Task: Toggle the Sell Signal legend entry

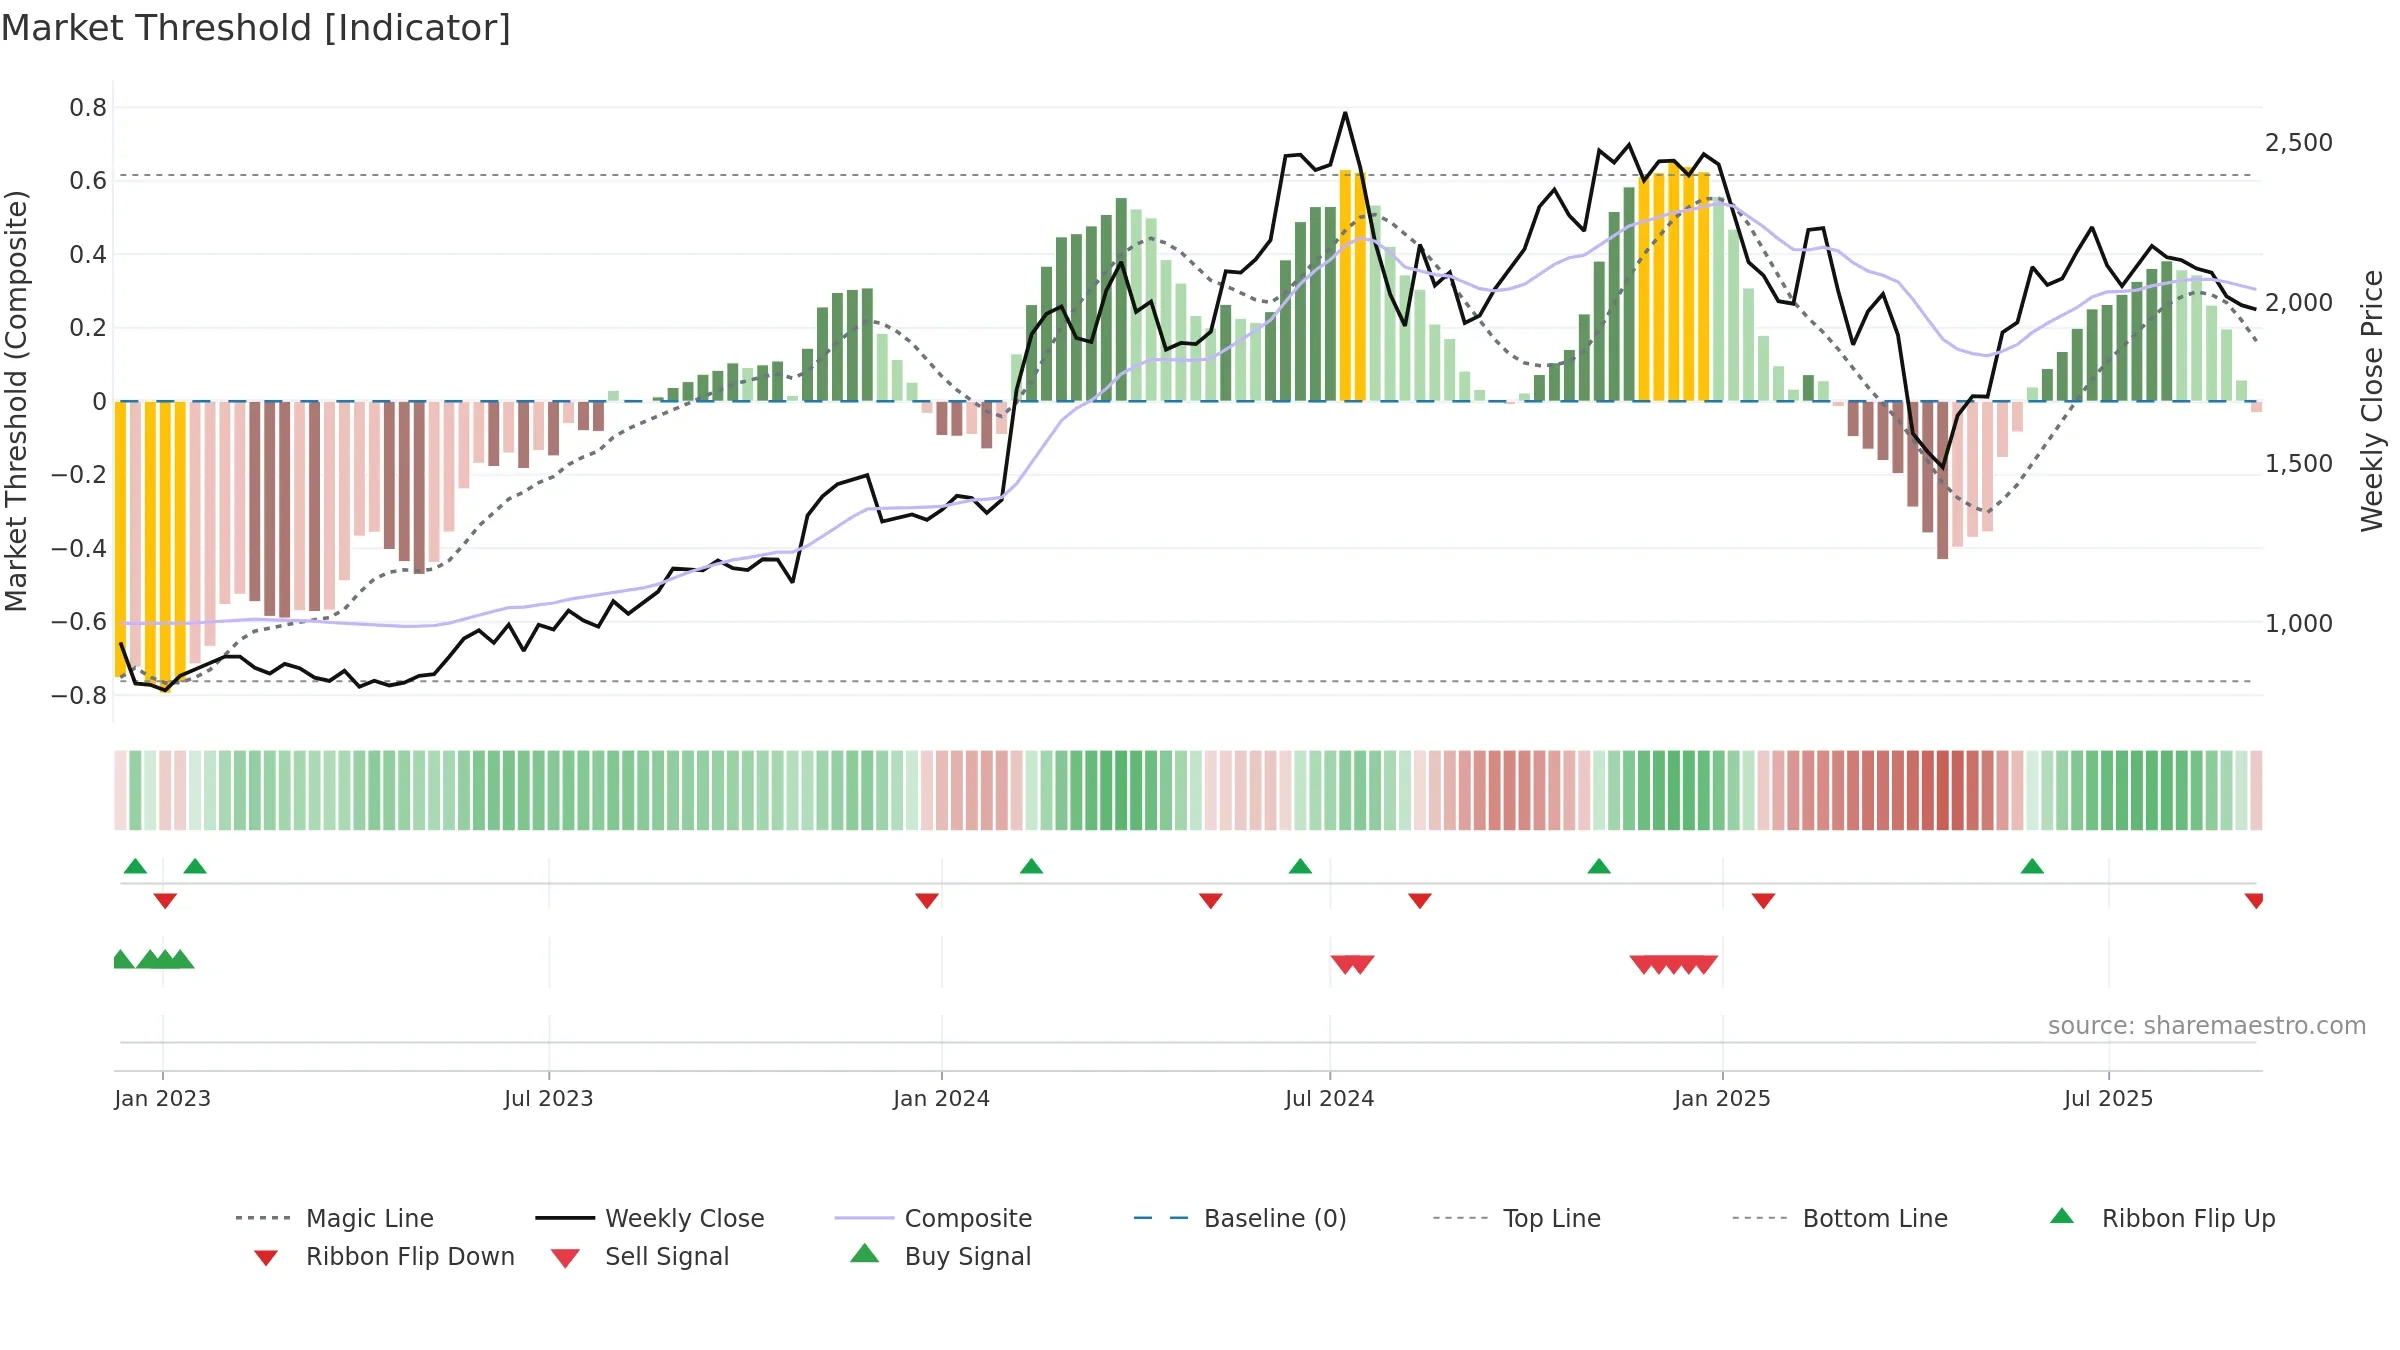Action: coord(640,1256)
